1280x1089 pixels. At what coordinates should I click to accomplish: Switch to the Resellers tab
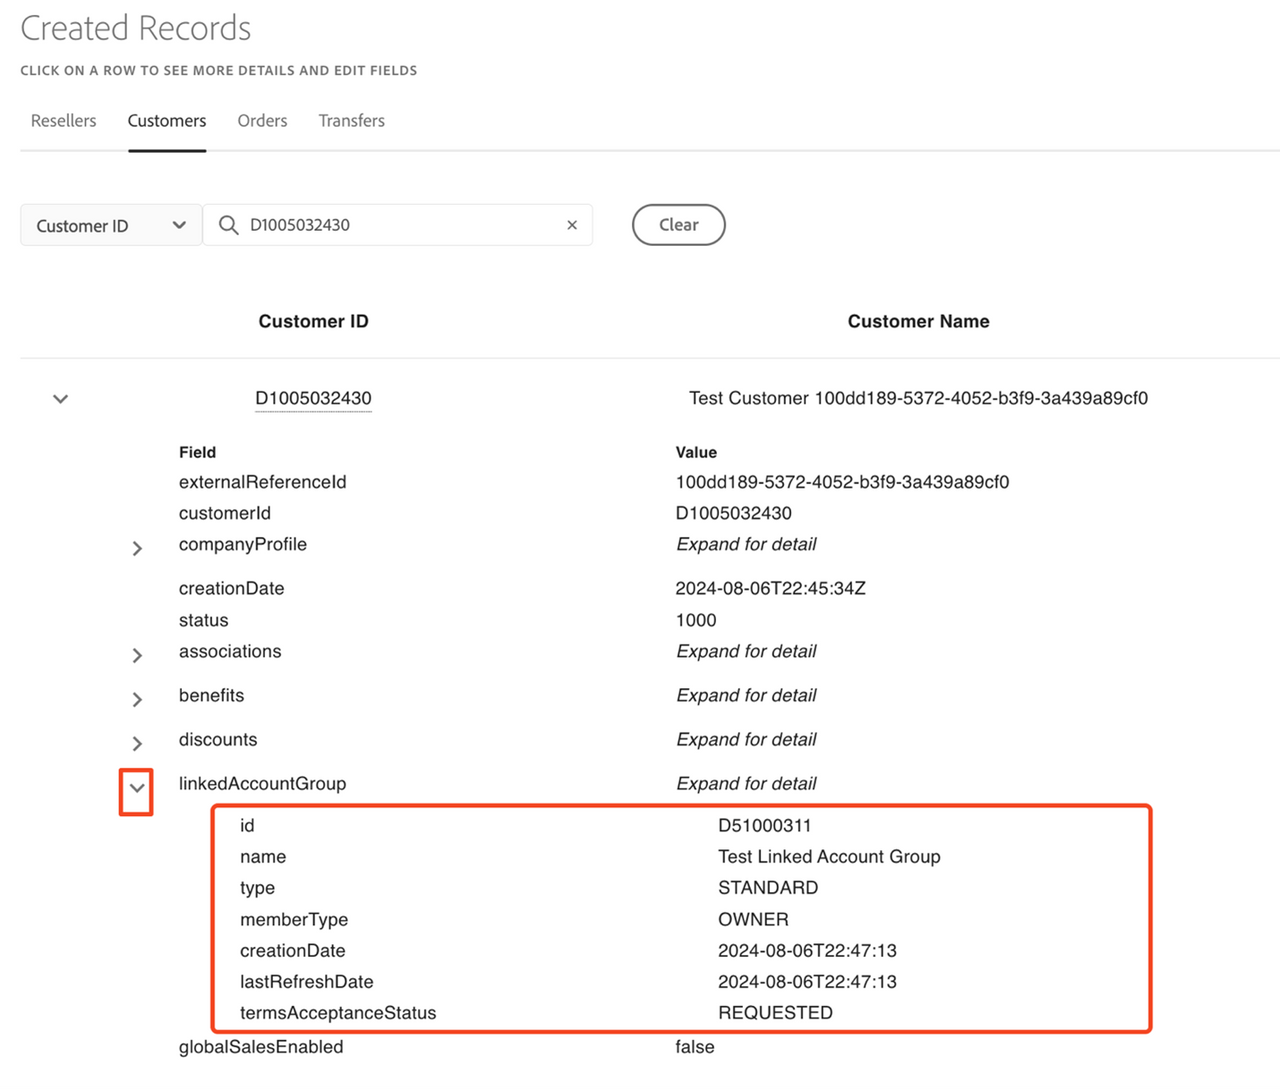point(63,121)
